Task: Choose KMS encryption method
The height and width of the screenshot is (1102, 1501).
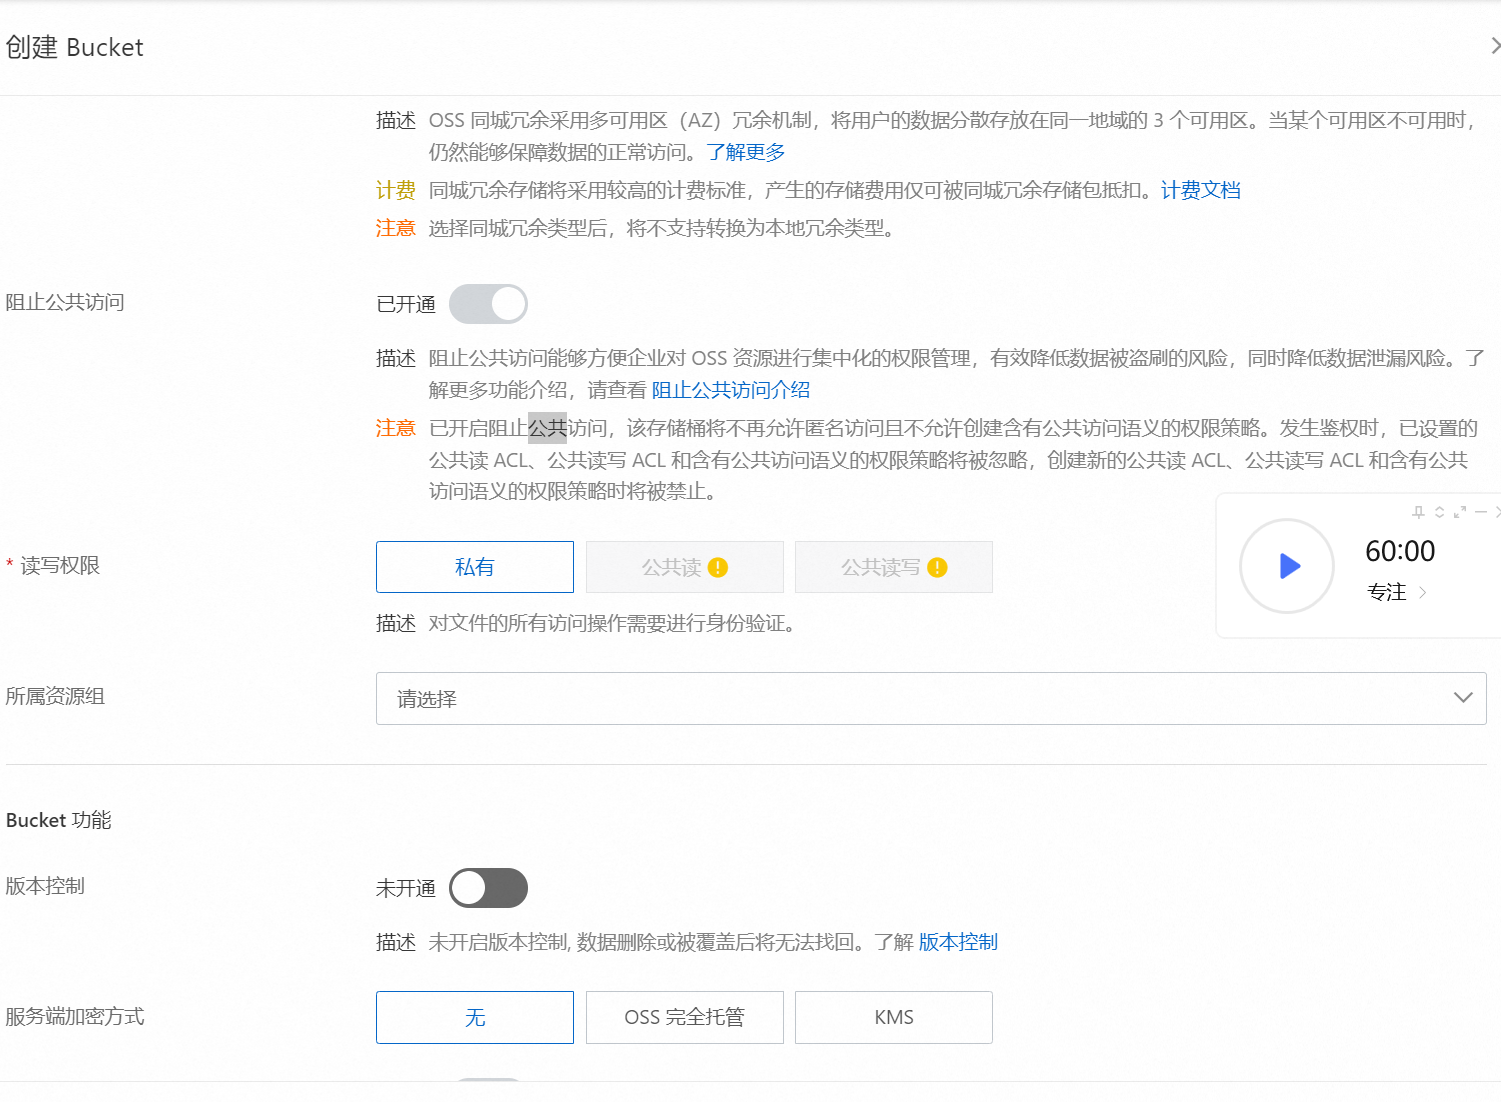Action: 893,1017
